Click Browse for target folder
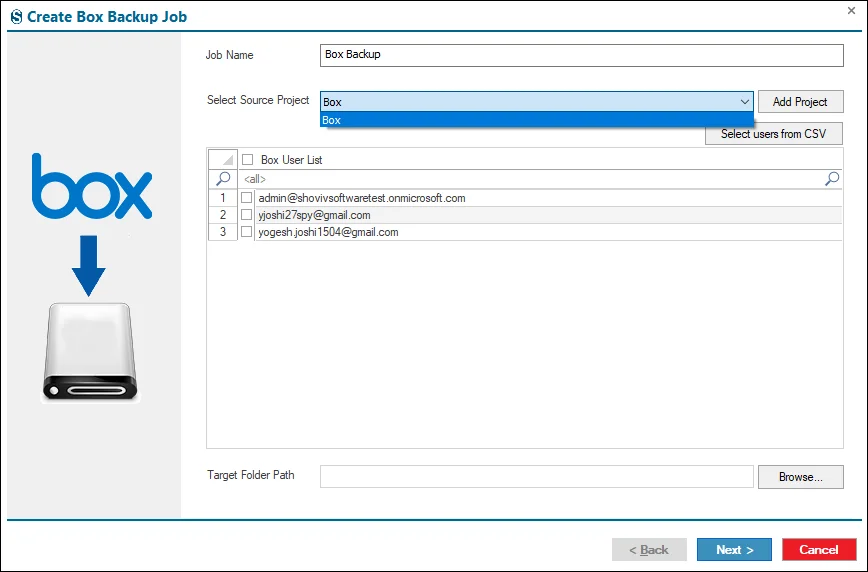Image resolution: width=868 pixels, height=572 pixels. [800, 477]
